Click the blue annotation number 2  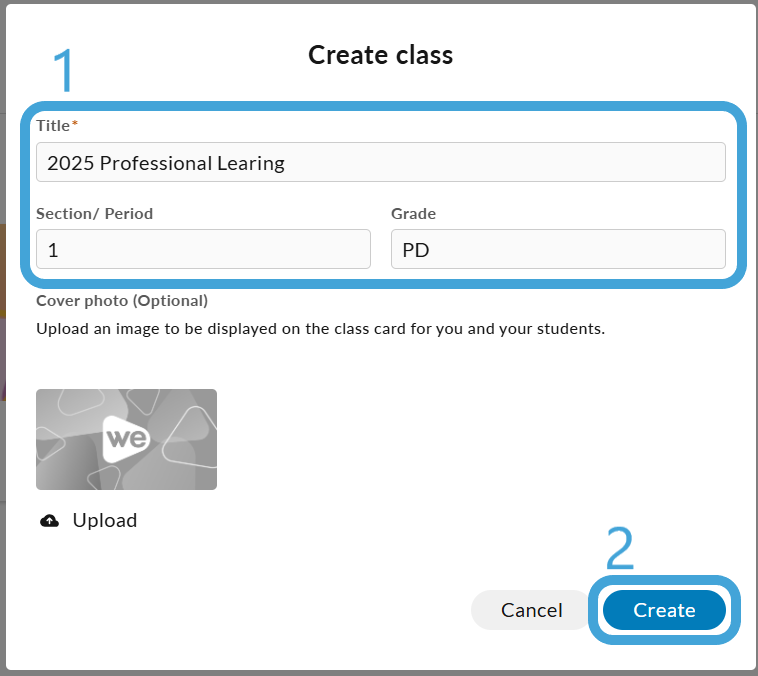[620, 548]
